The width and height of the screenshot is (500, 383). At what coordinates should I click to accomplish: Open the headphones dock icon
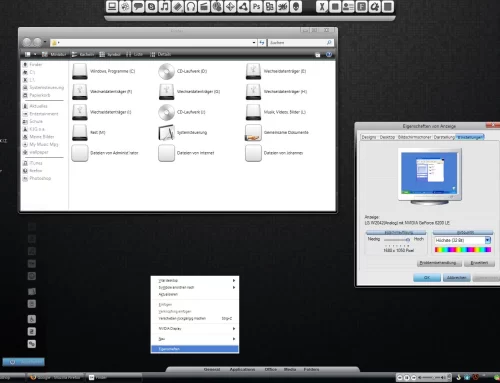191,7
